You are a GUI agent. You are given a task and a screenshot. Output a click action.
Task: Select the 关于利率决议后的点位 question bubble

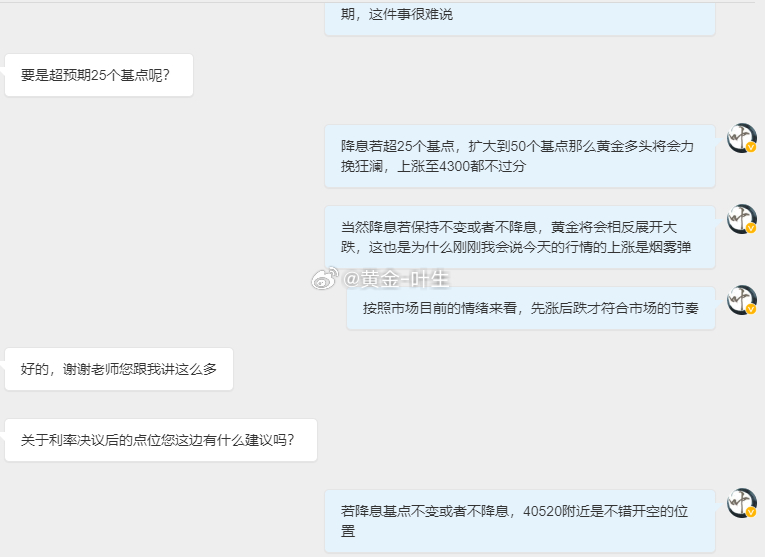coord(161,440)
